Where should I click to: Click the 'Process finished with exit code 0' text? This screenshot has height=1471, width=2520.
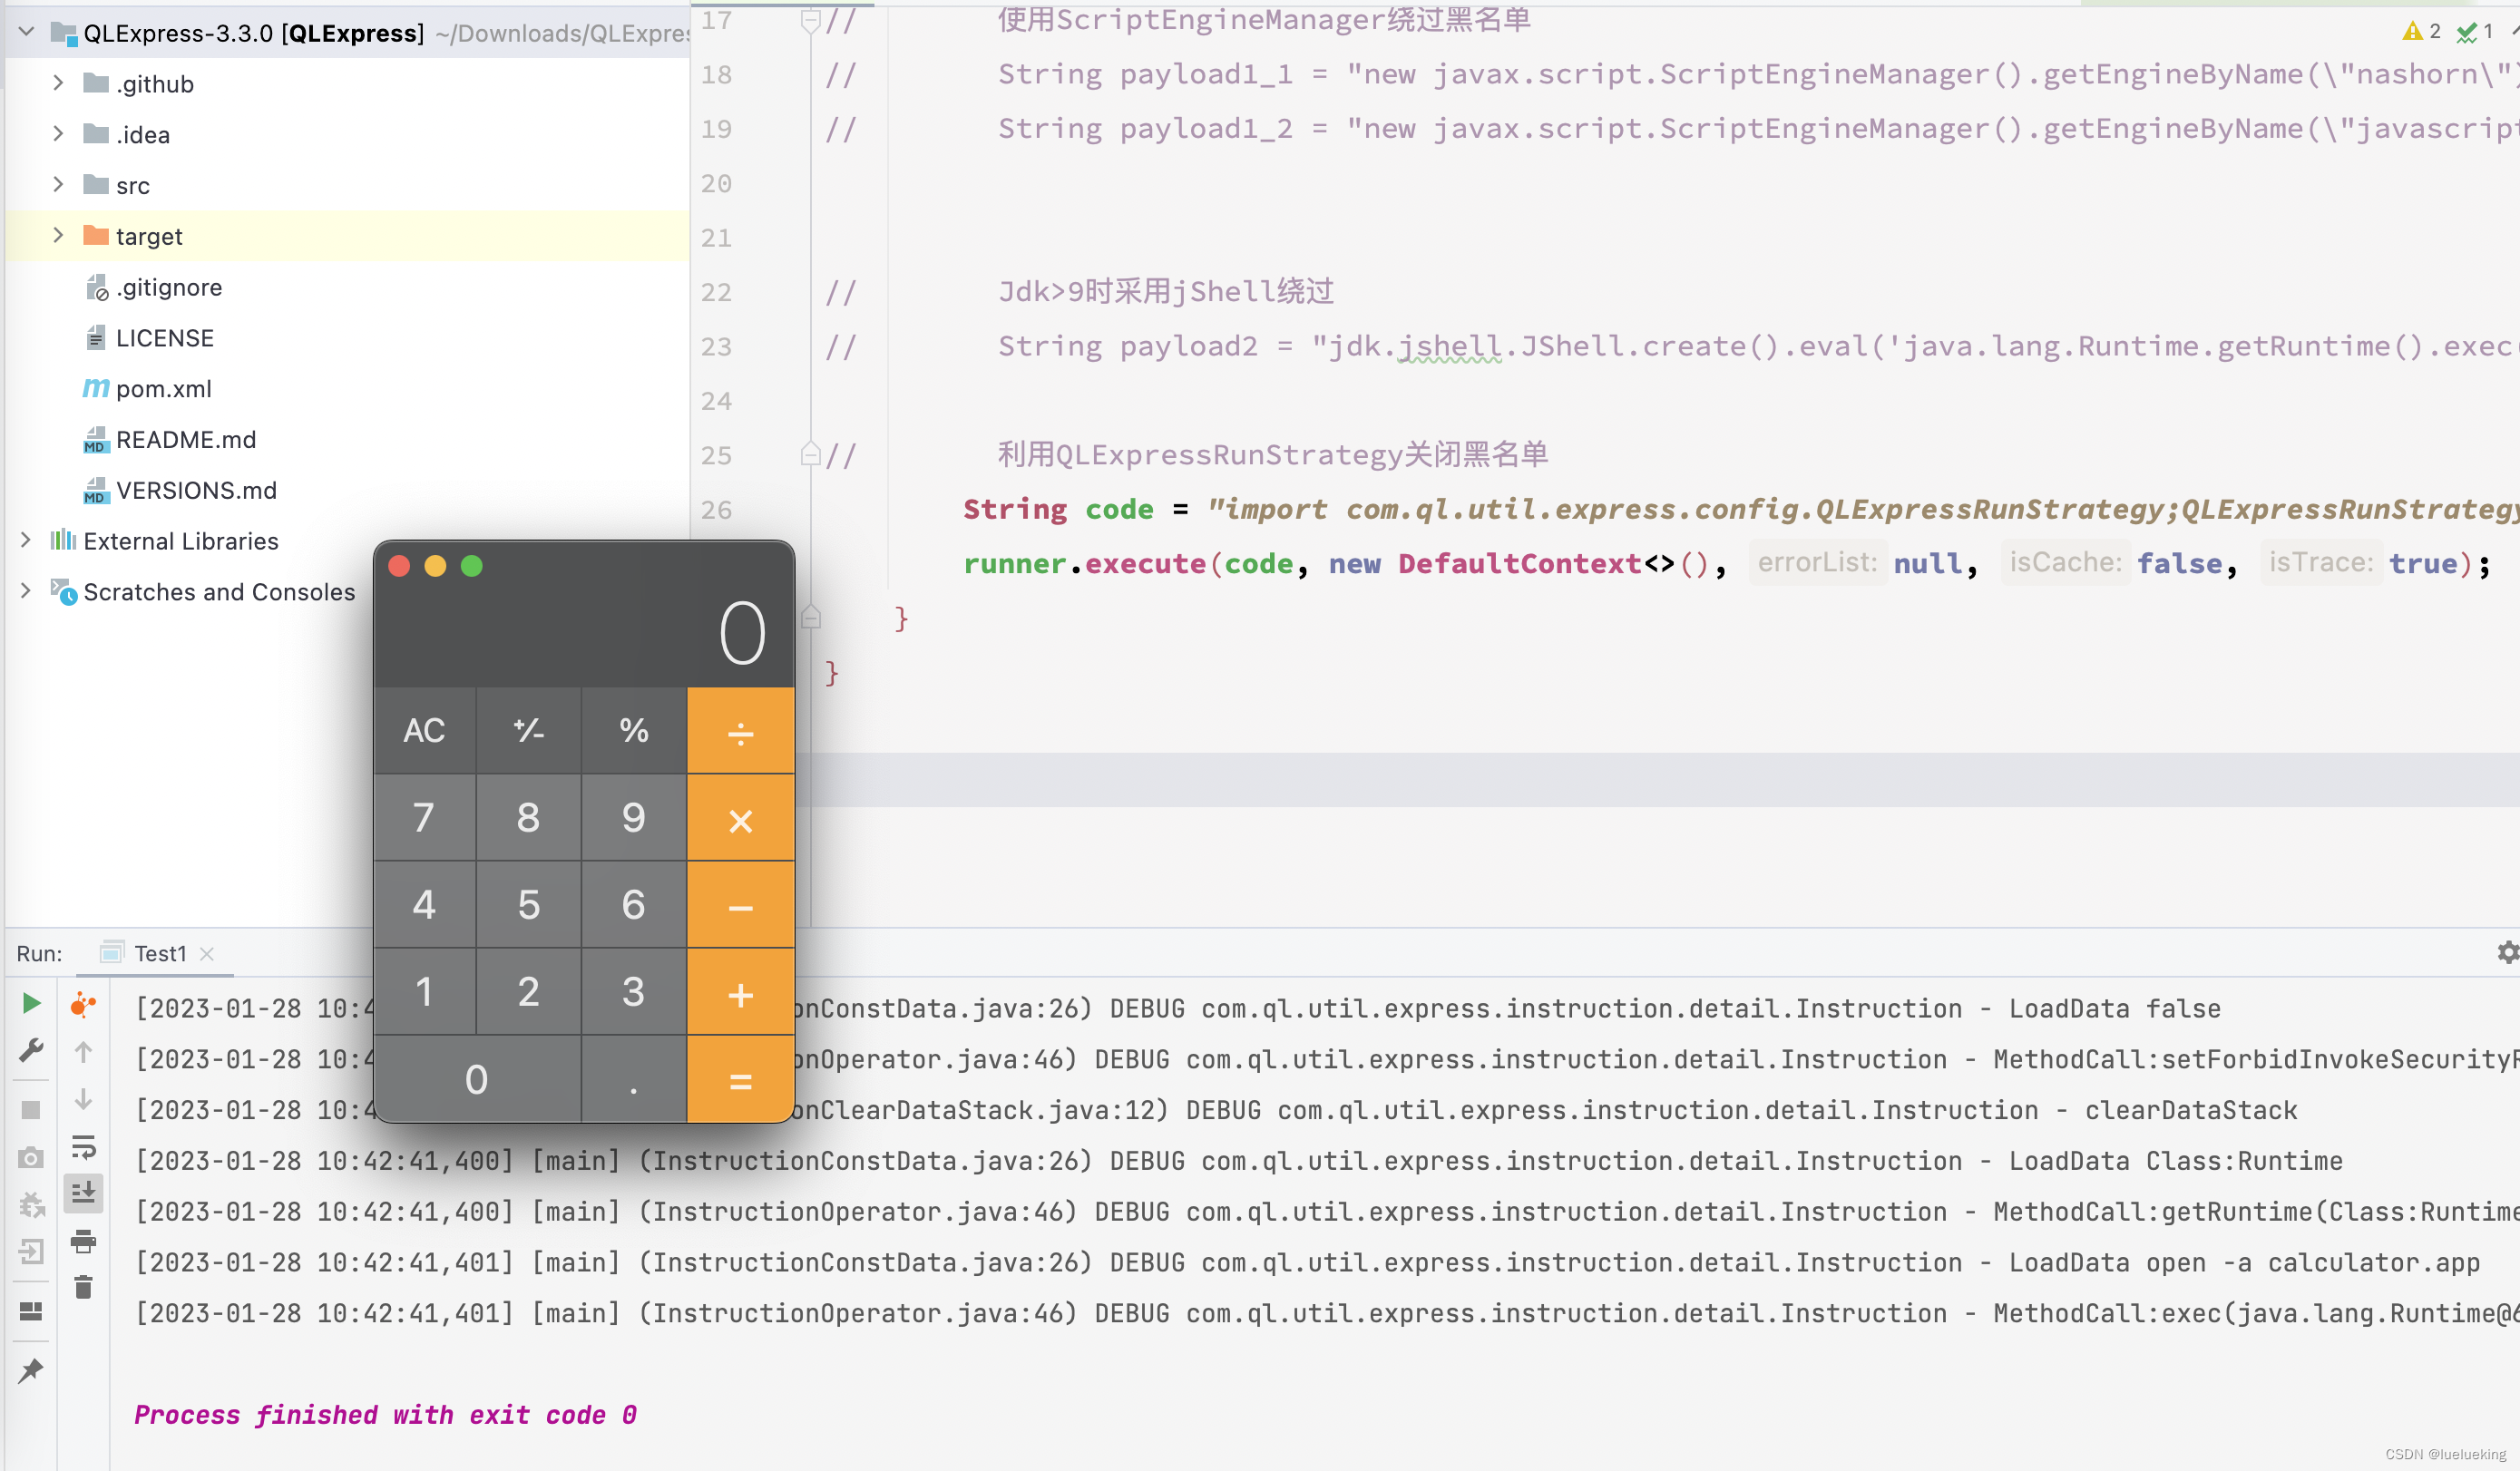[385, 1415]
